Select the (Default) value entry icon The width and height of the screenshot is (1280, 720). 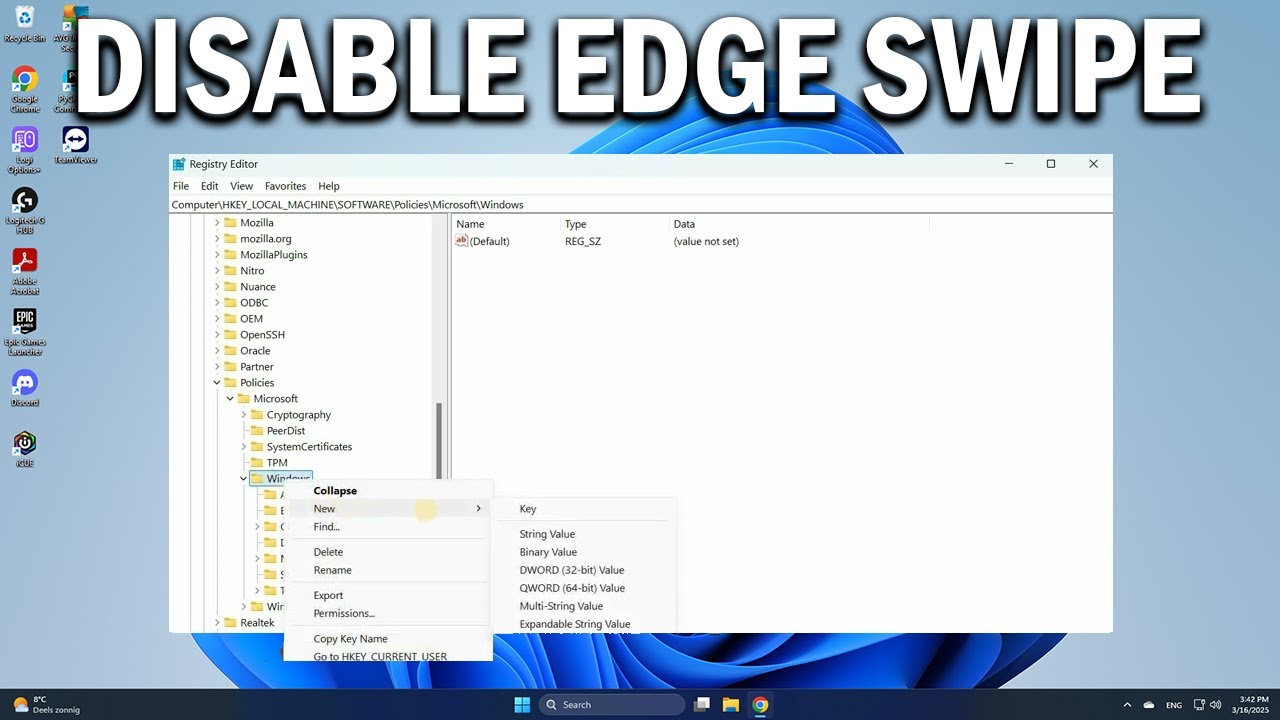(462, 241)
